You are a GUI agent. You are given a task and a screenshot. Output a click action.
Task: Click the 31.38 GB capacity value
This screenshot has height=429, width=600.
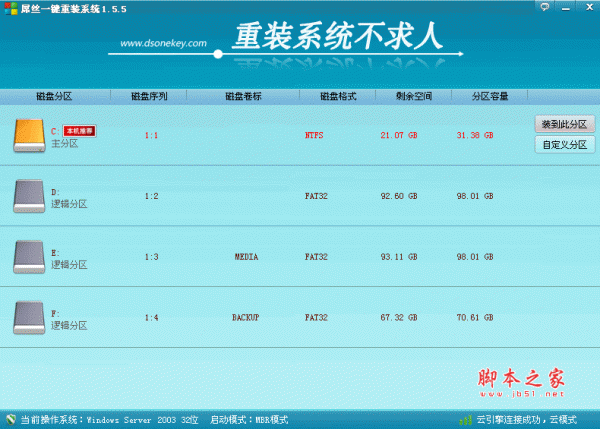tap(475, 135)
